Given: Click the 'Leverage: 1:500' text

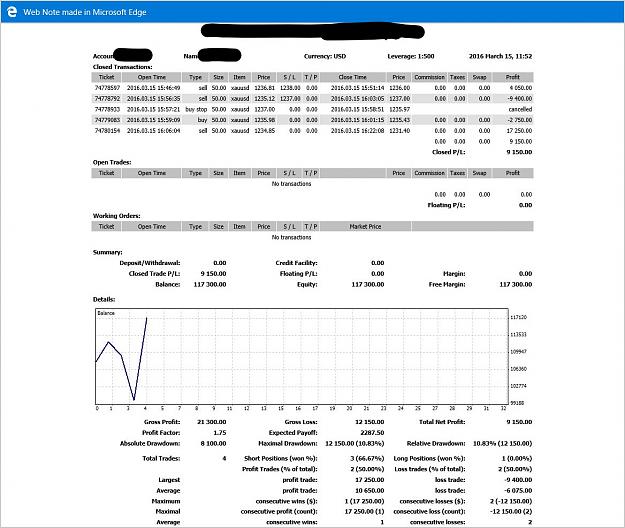Looking at the screenshot, I should tap(411, 56).
